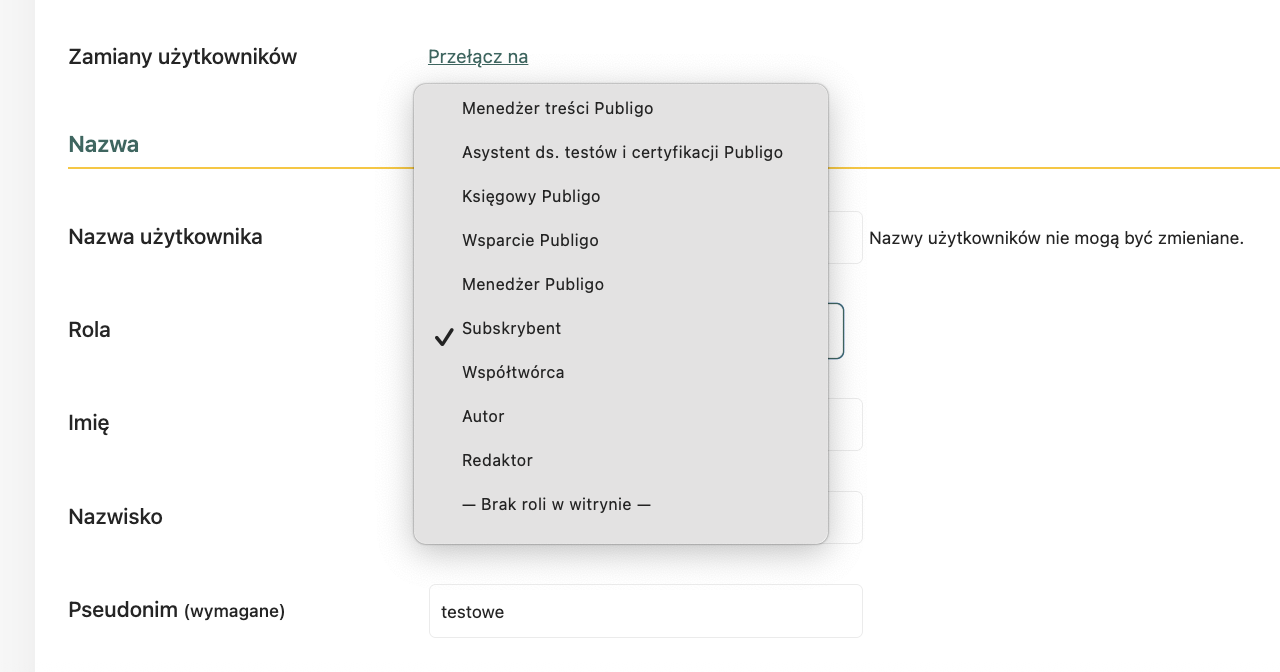Select Menedżer treści Publigo role
This screenshot has width=1280, height=672.
click(557, 108)
